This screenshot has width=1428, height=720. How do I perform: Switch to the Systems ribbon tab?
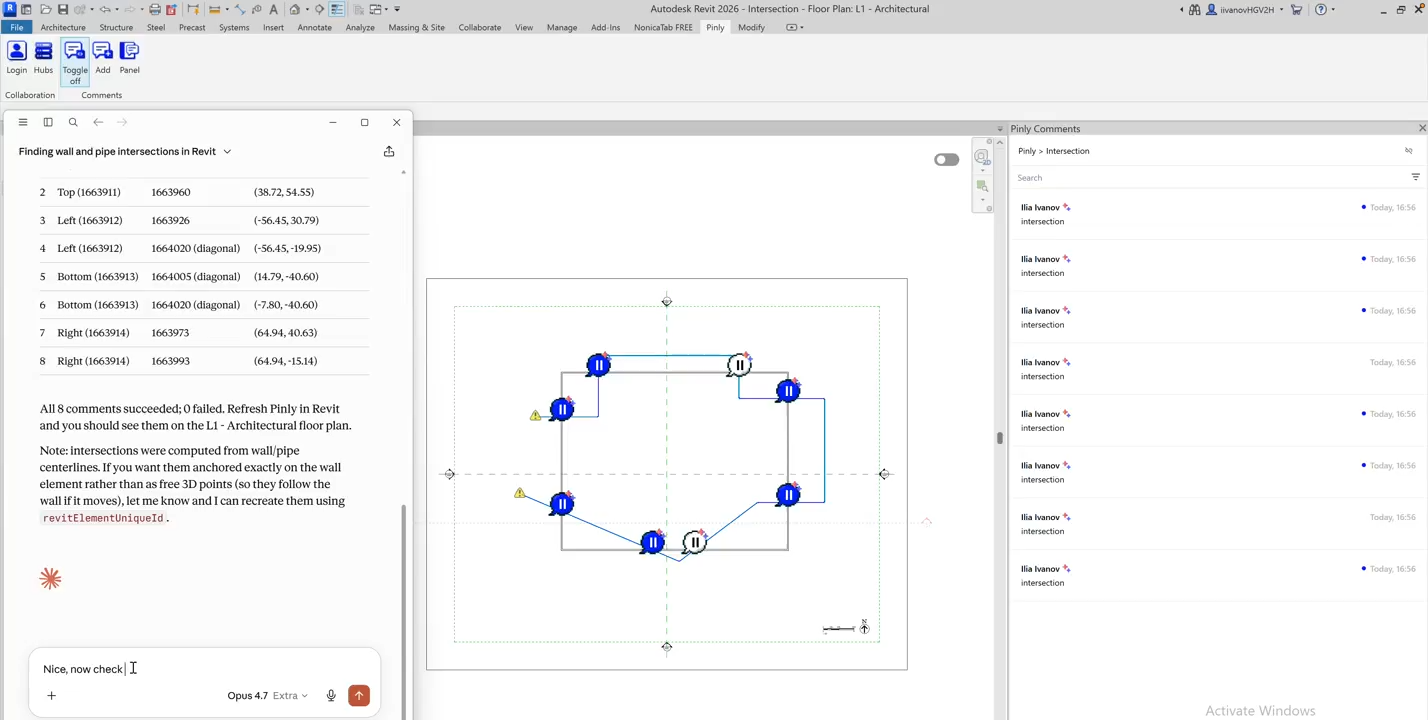point(234,27)
